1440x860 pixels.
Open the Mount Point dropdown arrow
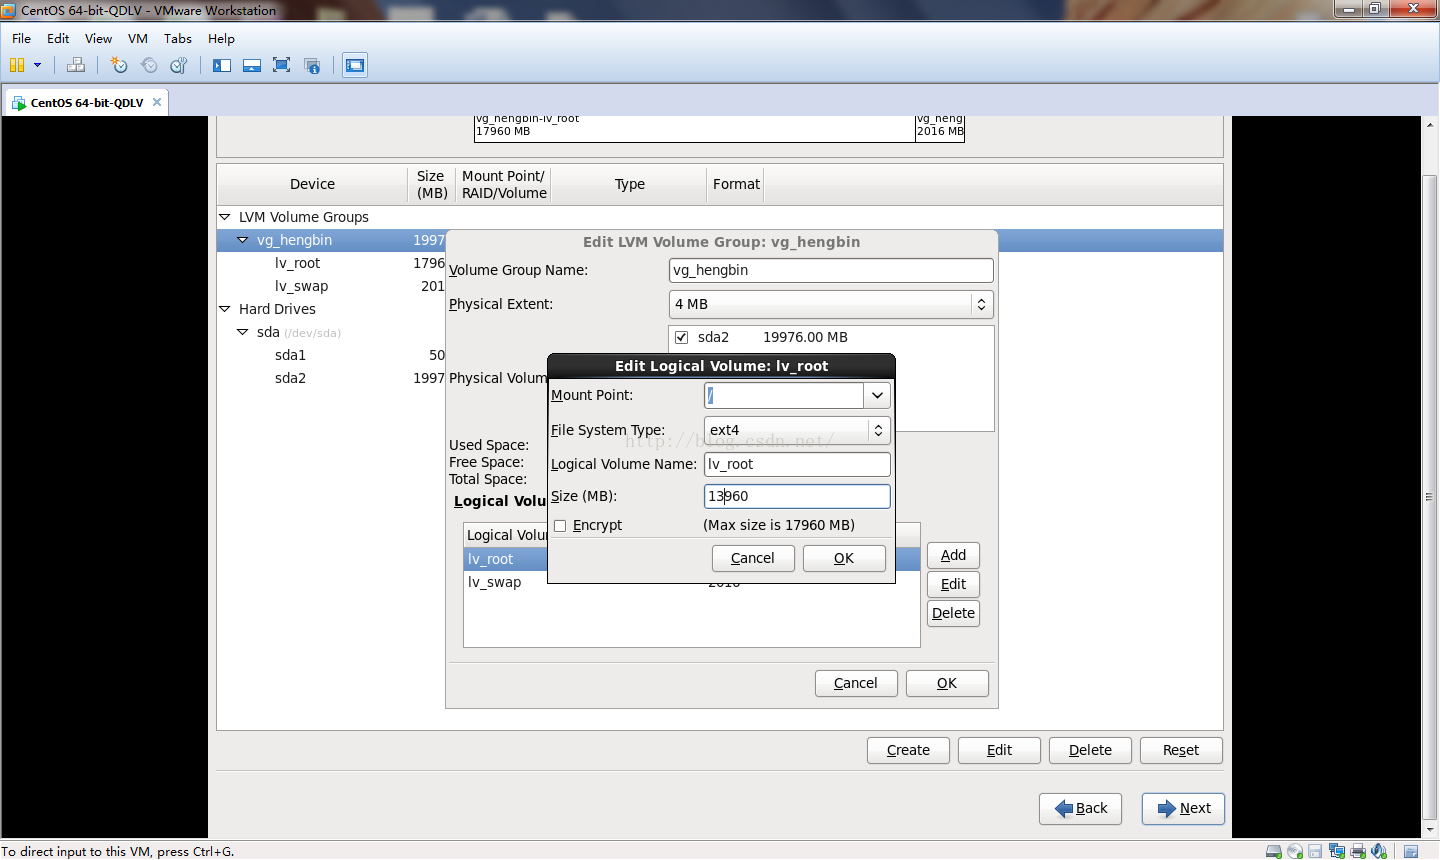point(877,395)
